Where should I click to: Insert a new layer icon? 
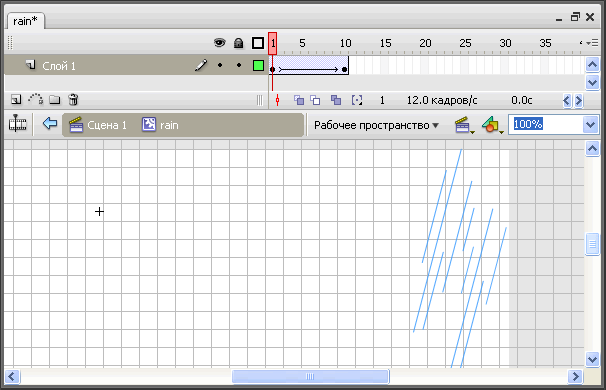[x=16, y=100]
